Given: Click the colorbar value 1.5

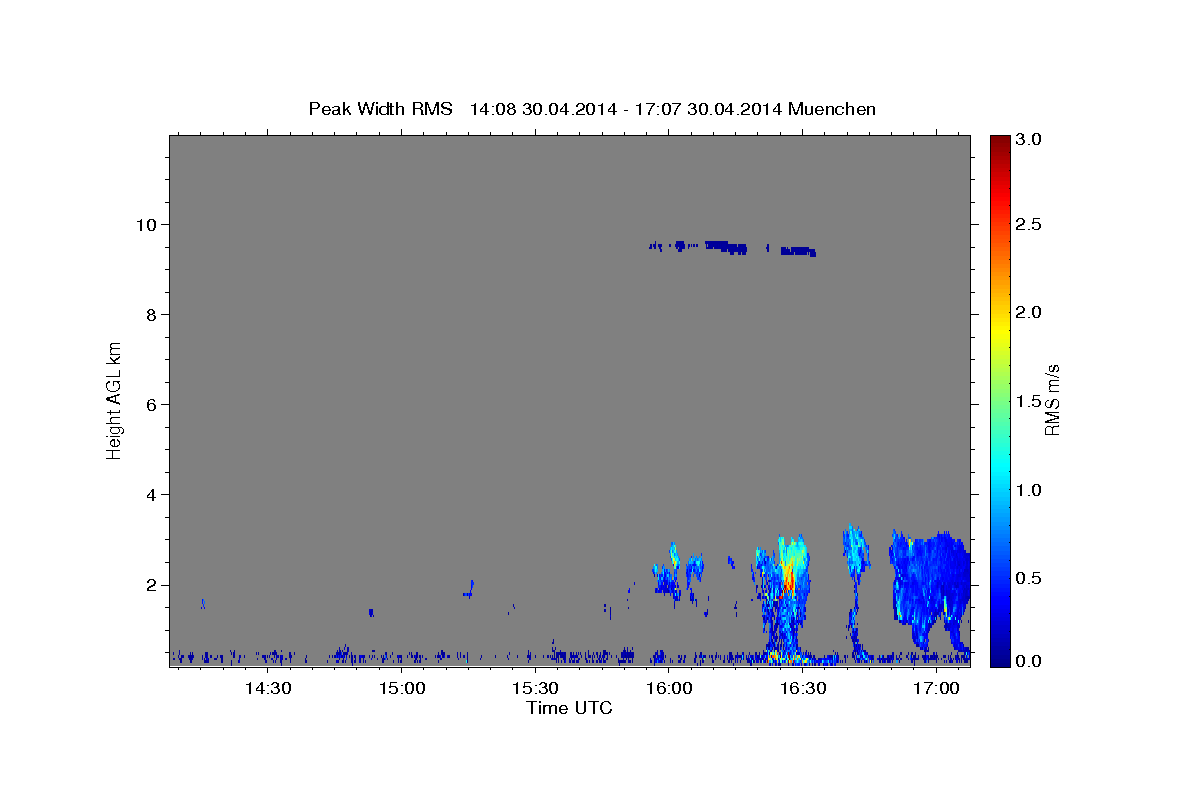Looking at the screenshot, I should 1029,401.
